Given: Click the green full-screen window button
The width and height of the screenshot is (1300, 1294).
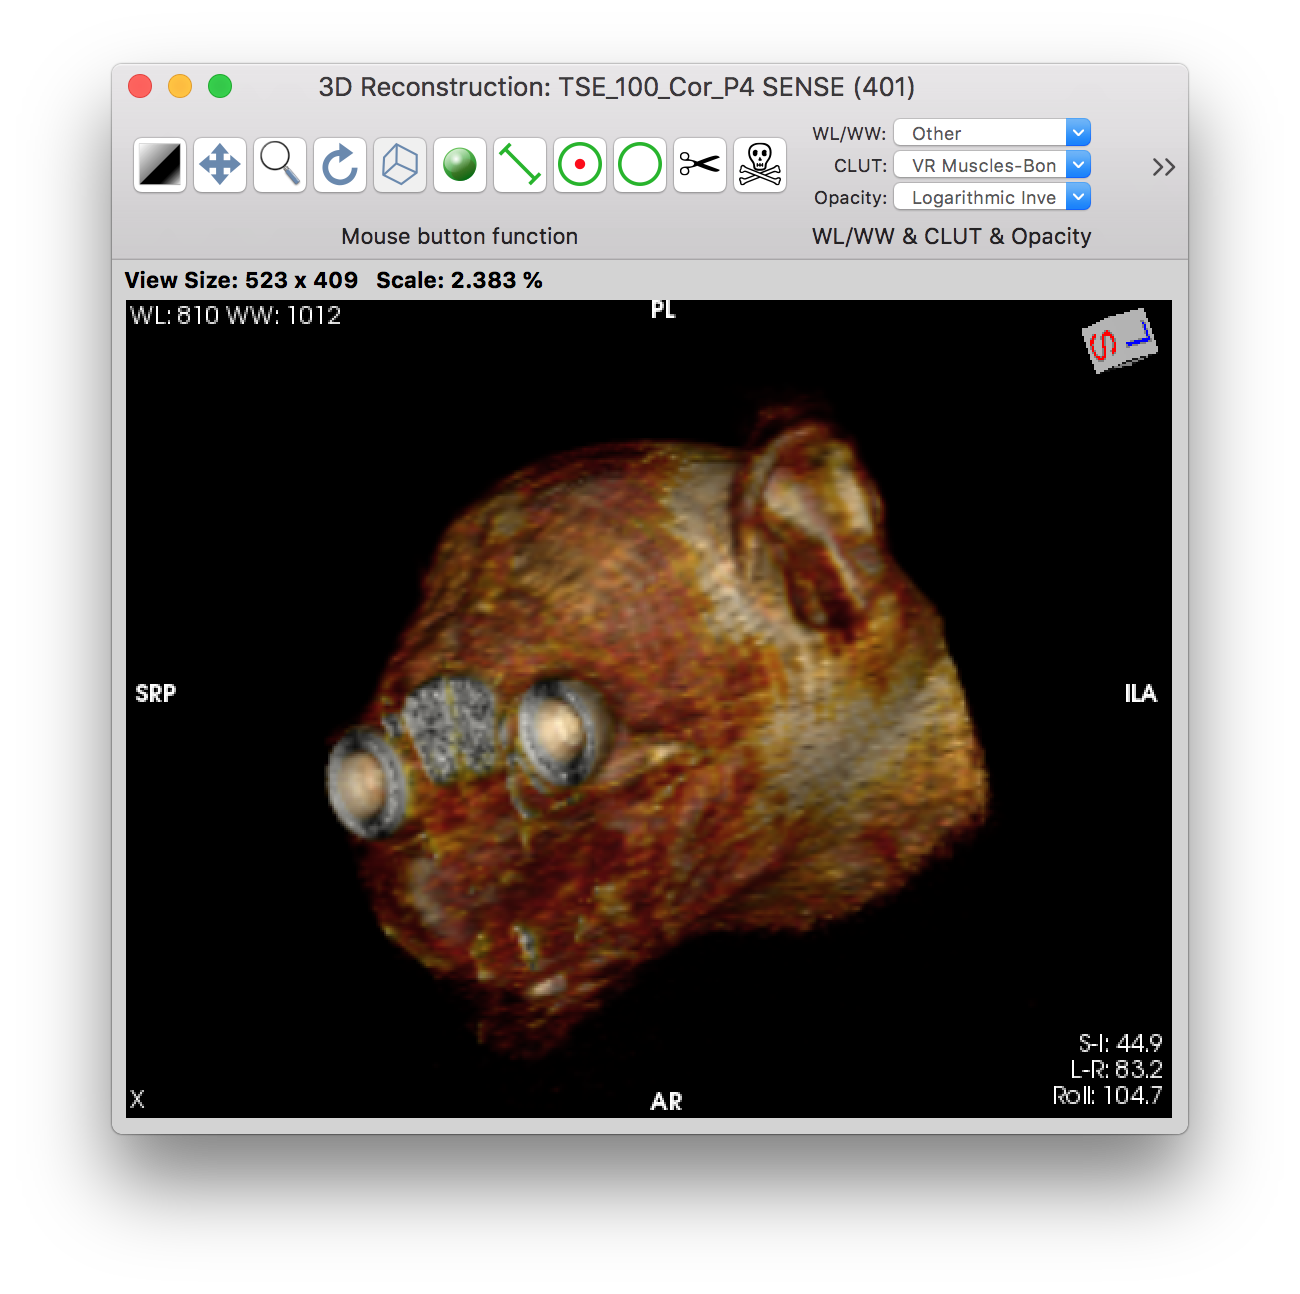Looking at the screenshot, I should pyautogui.click(x=220, y=87).
